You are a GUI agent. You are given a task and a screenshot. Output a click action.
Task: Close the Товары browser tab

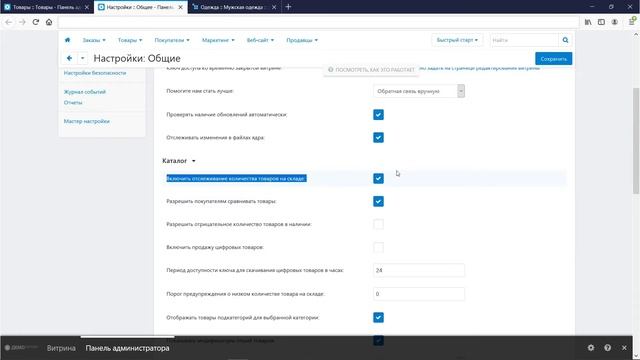87,7
